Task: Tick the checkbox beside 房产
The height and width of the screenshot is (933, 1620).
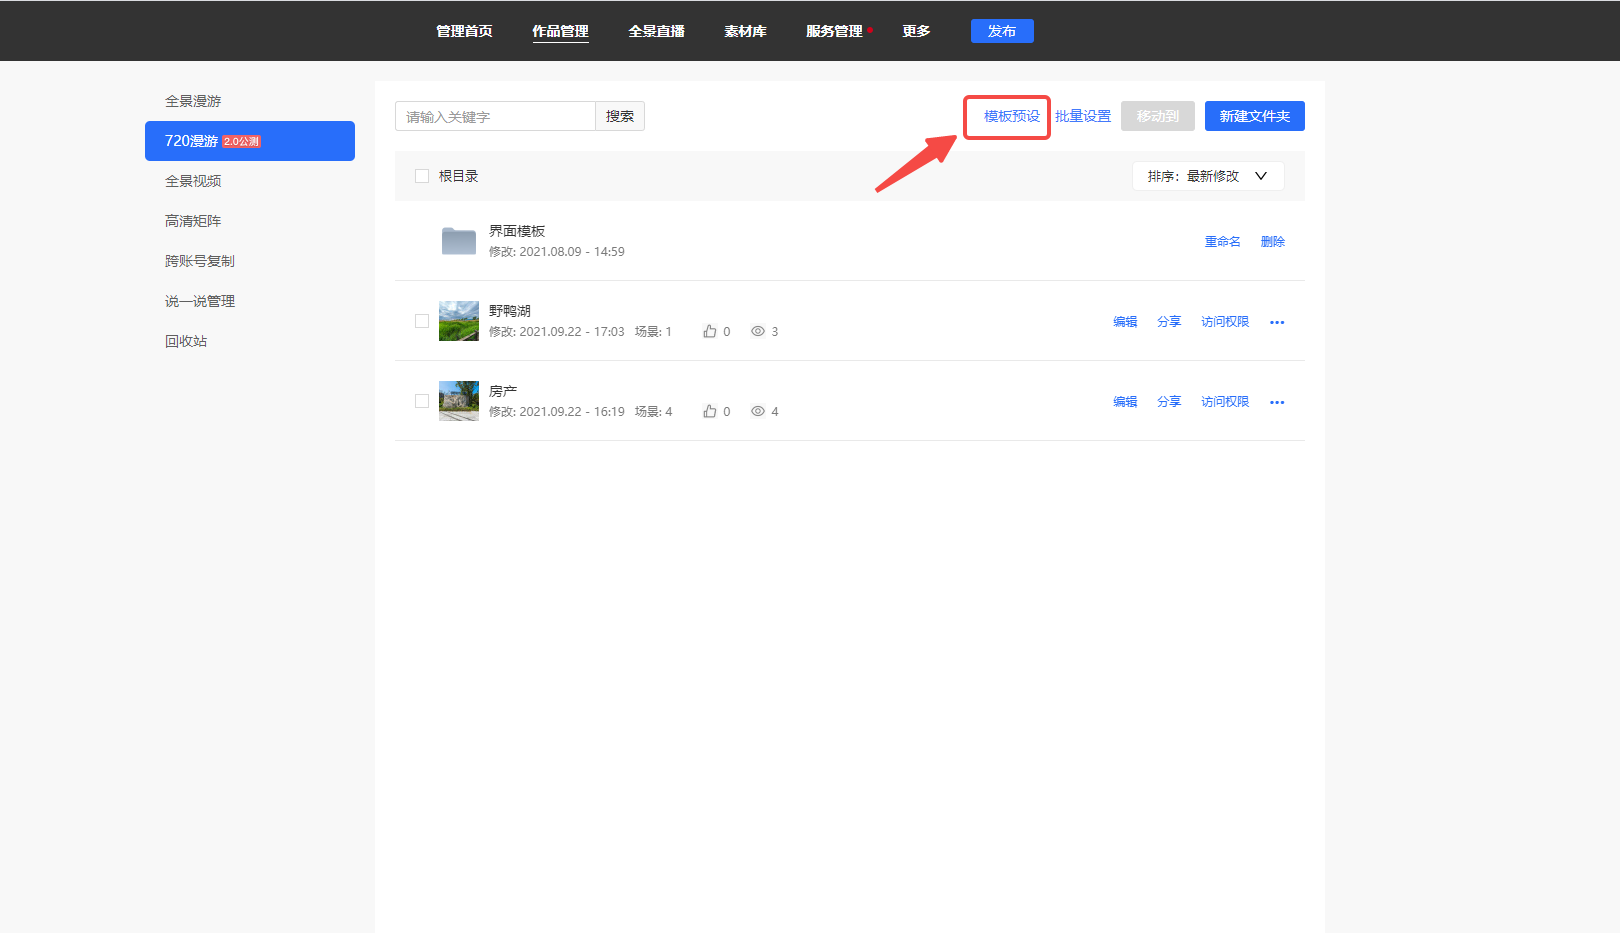Action: [422, 401]
